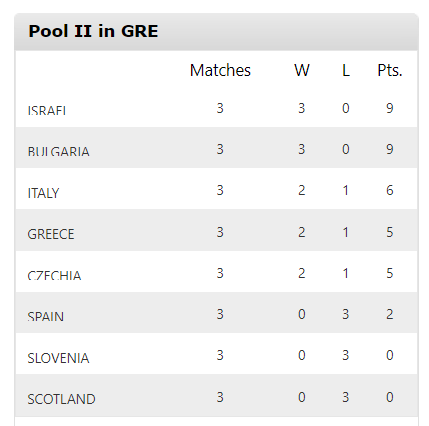Click Slovenia's 0 points value
This screenshot has height=426, width=429.
point(390,355)
